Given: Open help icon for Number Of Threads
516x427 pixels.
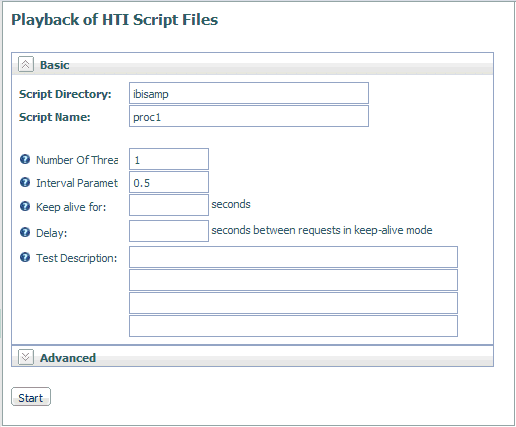Looking at the screenshot, I should tap(25, 159).
